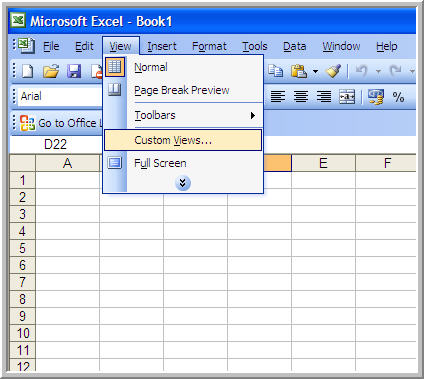Image resolution: width=424 pixels, height=379 pixels.
Task: Click the Open folder icon
Action: [51, 71]
